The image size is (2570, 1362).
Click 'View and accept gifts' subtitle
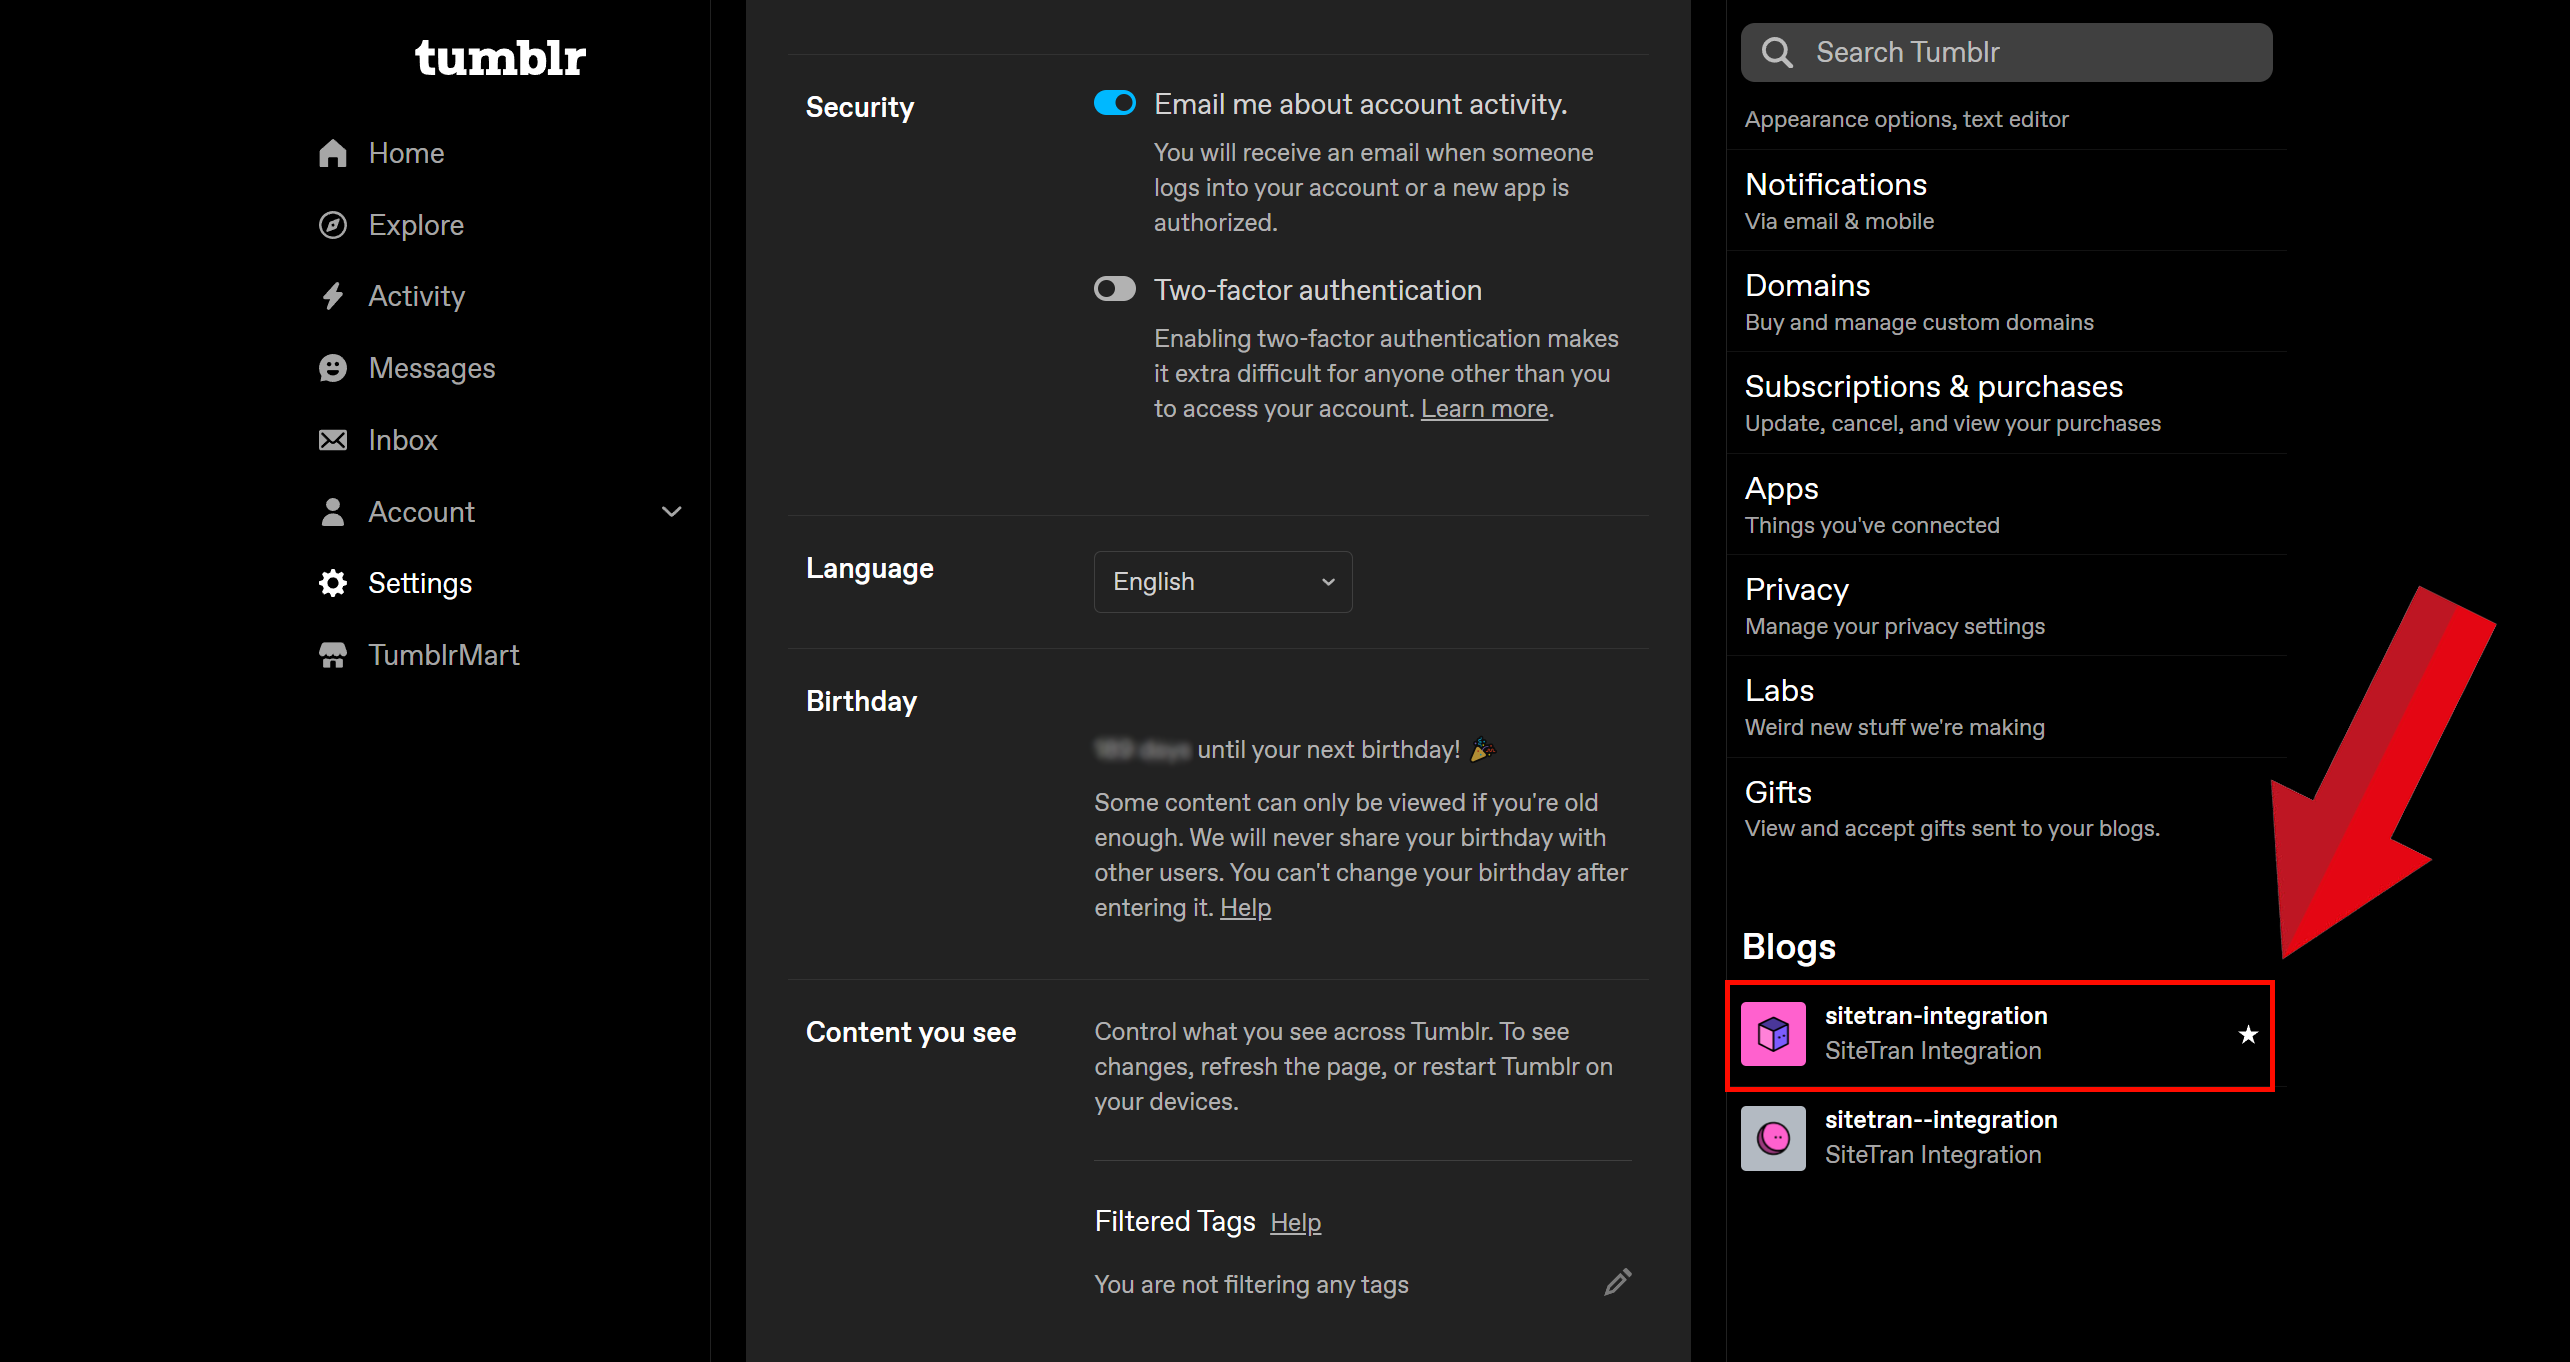[1952, 828]
